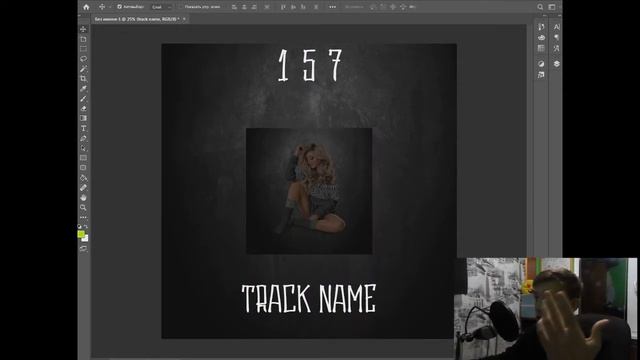
Task: Toggle the Auto-Select checkbox
Action: [x=120, y=7]
